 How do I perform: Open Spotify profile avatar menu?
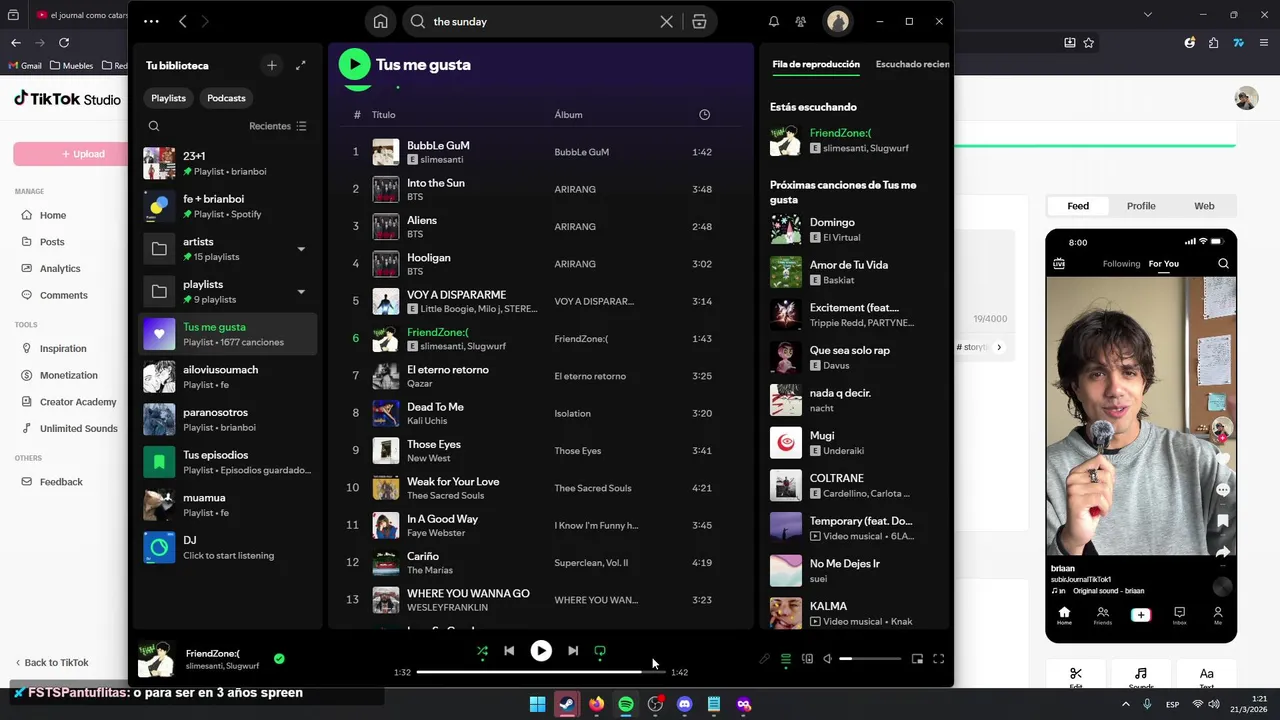click(838, 21)
